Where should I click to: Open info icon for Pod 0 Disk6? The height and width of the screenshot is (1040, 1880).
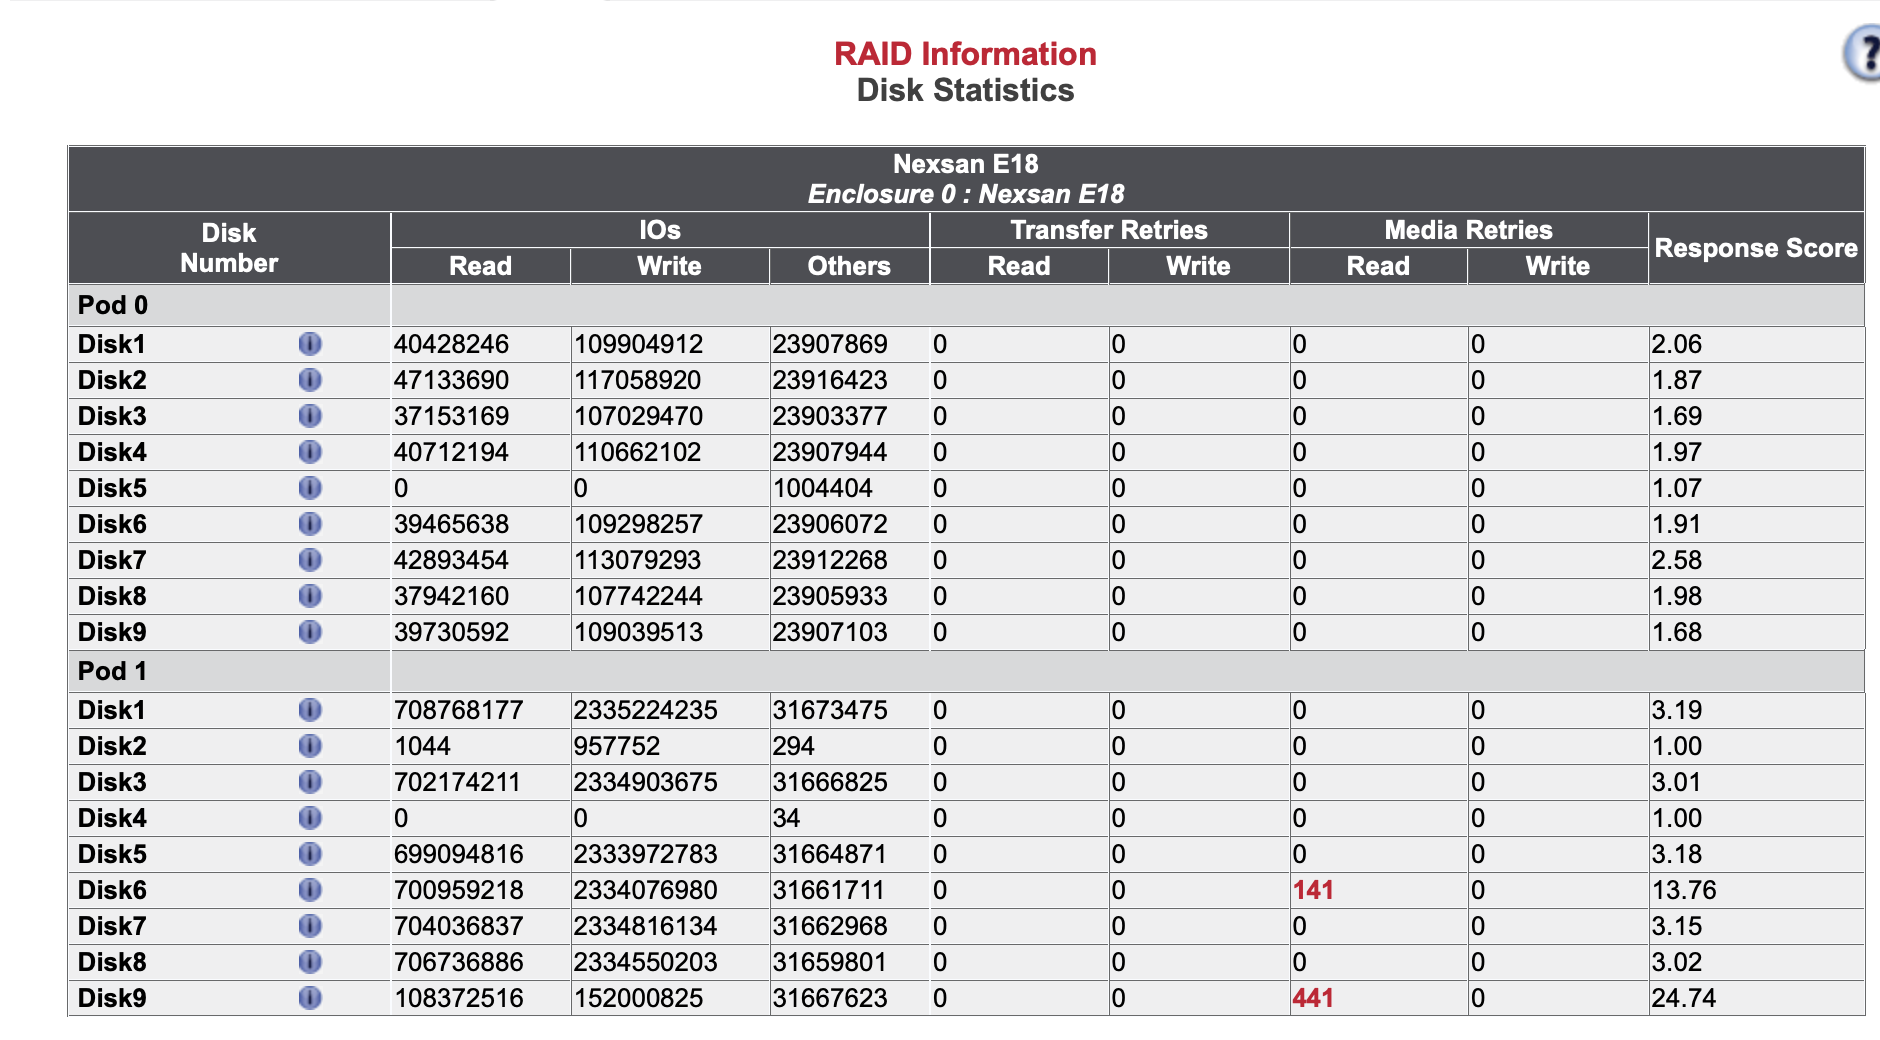310,524
